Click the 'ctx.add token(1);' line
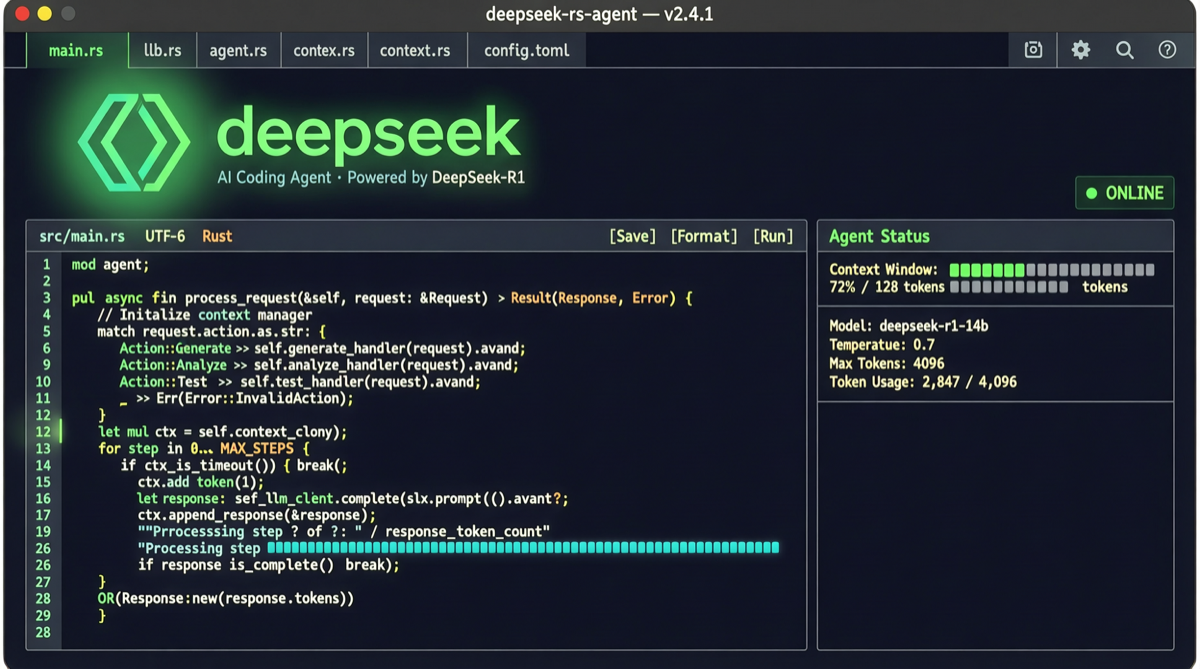This screenshot has width=1200, height=669. point(201,482)
